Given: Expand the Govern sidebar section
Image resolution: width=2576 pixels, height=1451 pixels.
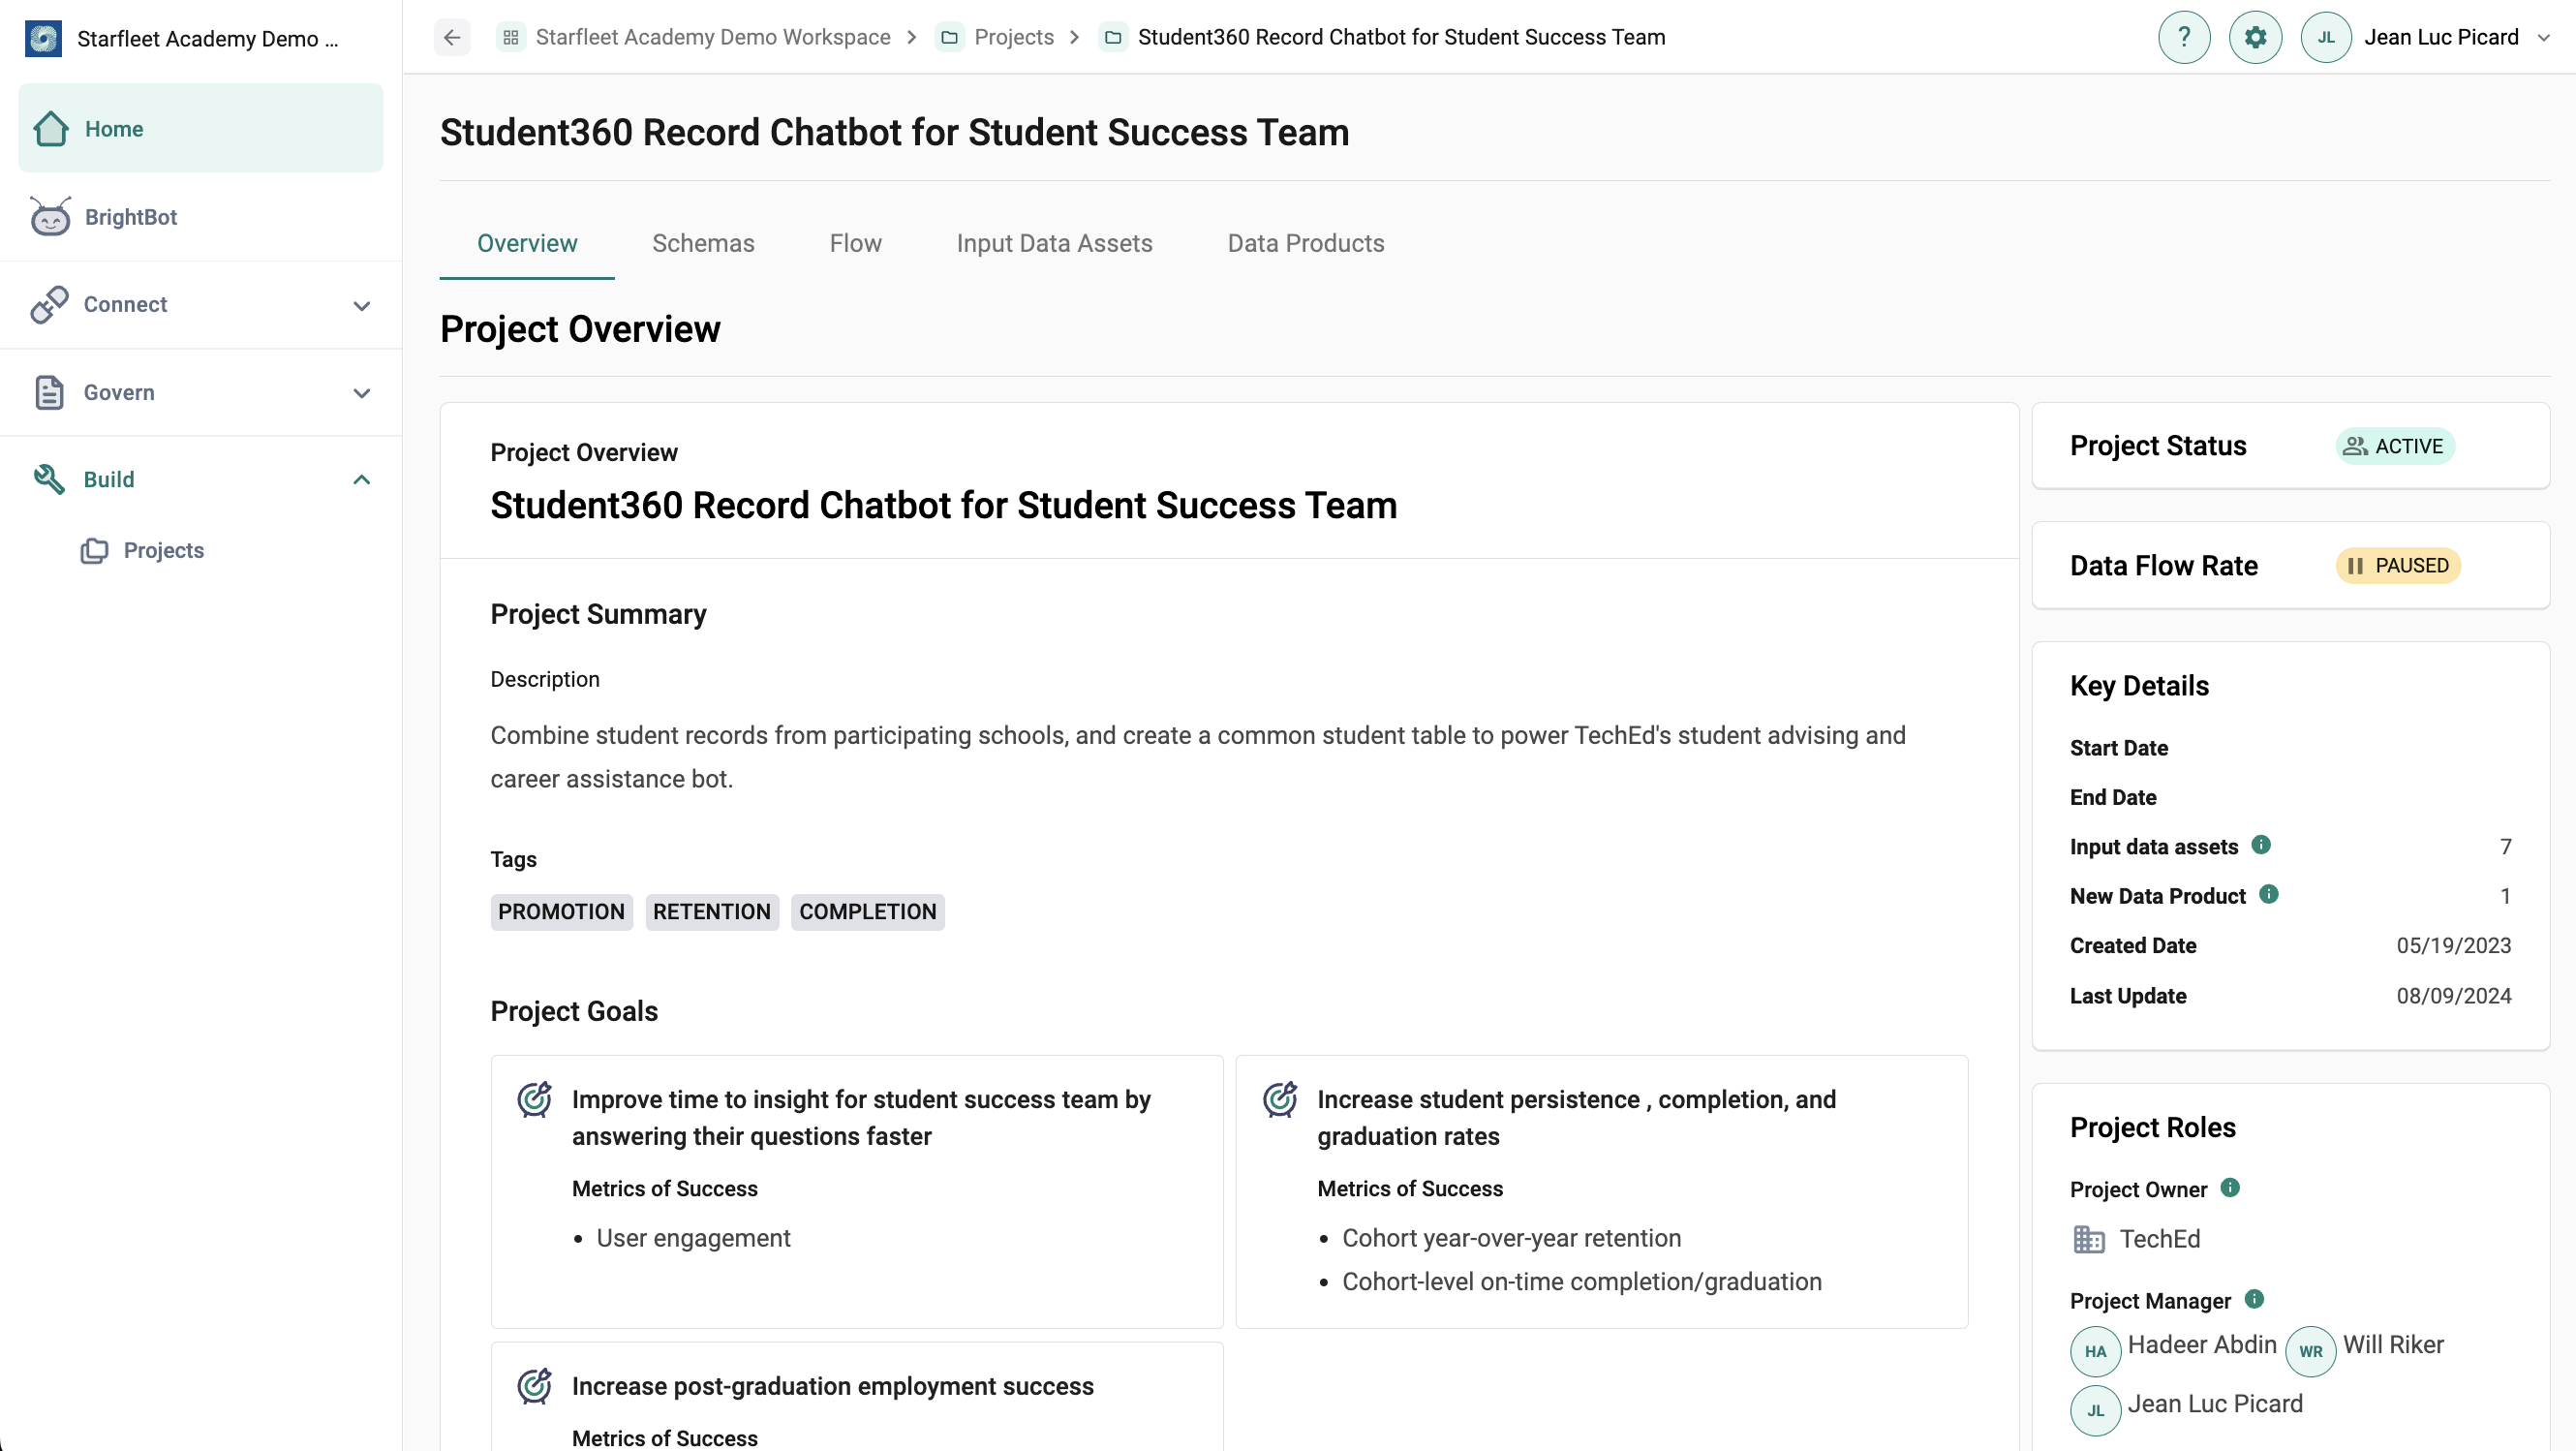Looking at the screenshot, I should tap(200, 392).
